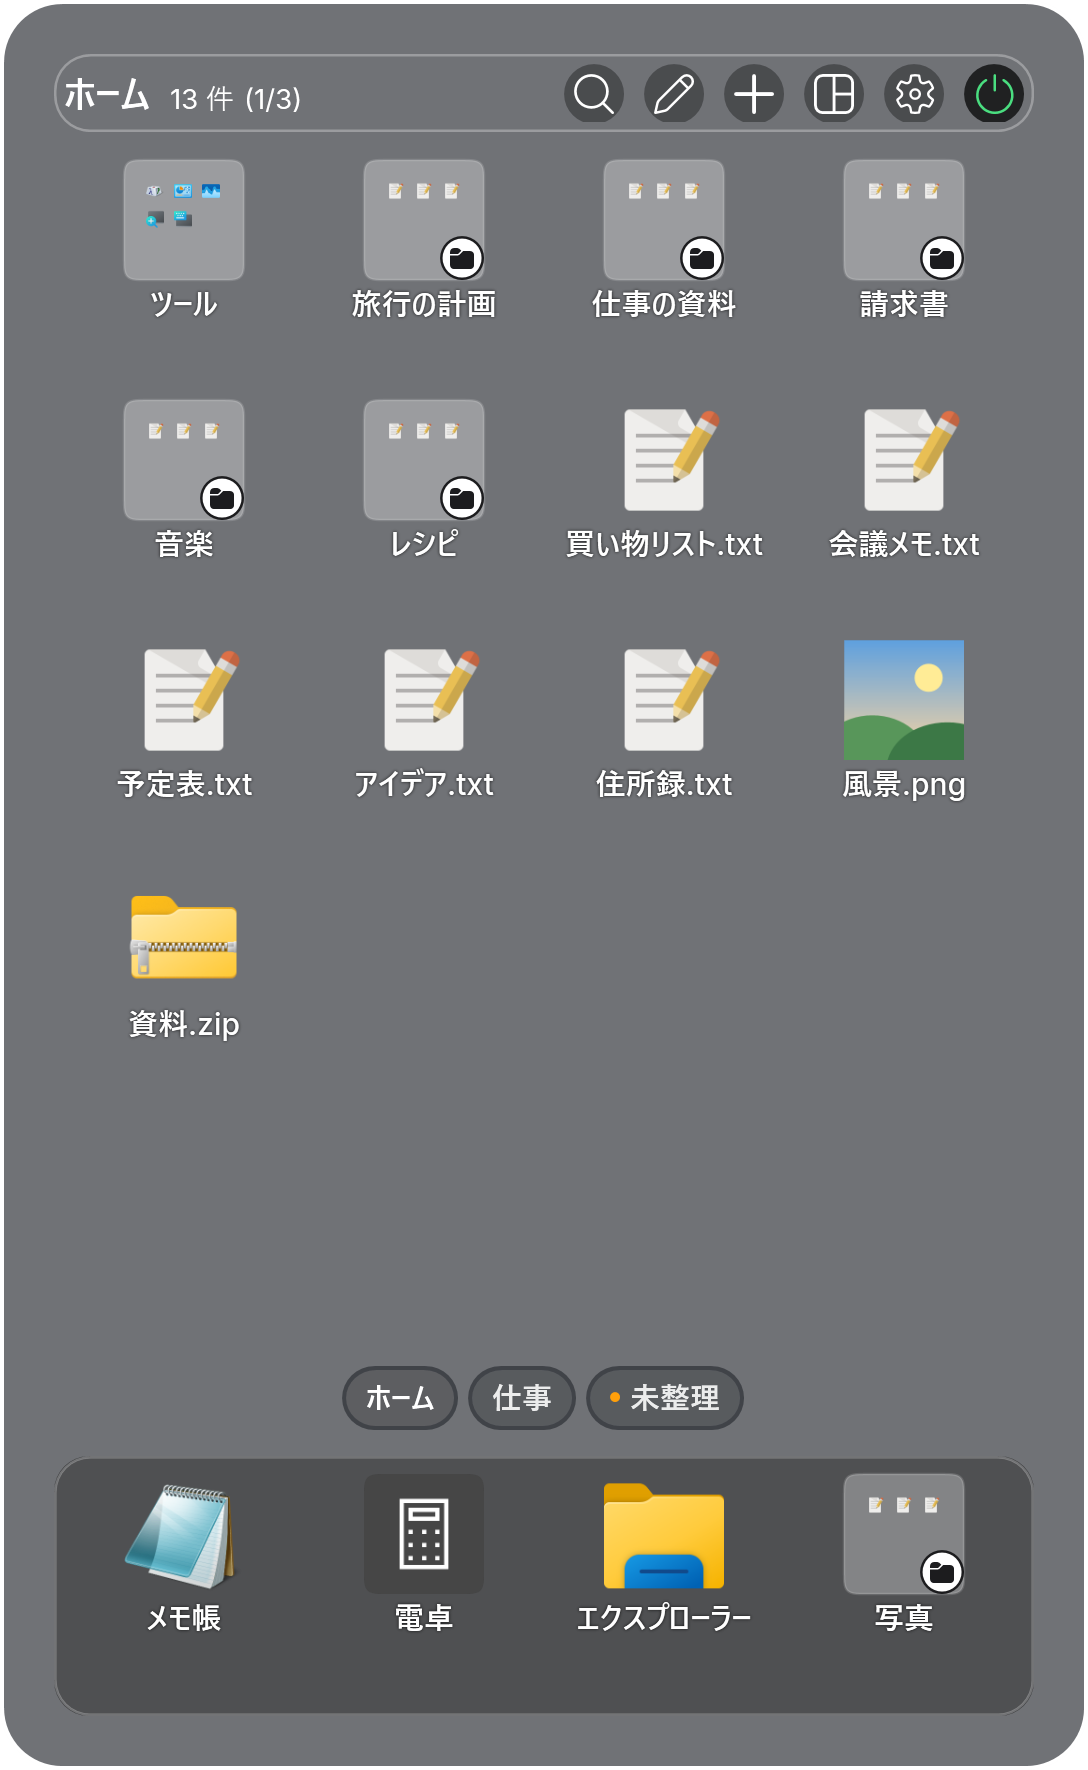The width and height of the screenshot is (1088, 1770).
Task: Launch 電卓 calculator from the dock
Action: 424,1534
